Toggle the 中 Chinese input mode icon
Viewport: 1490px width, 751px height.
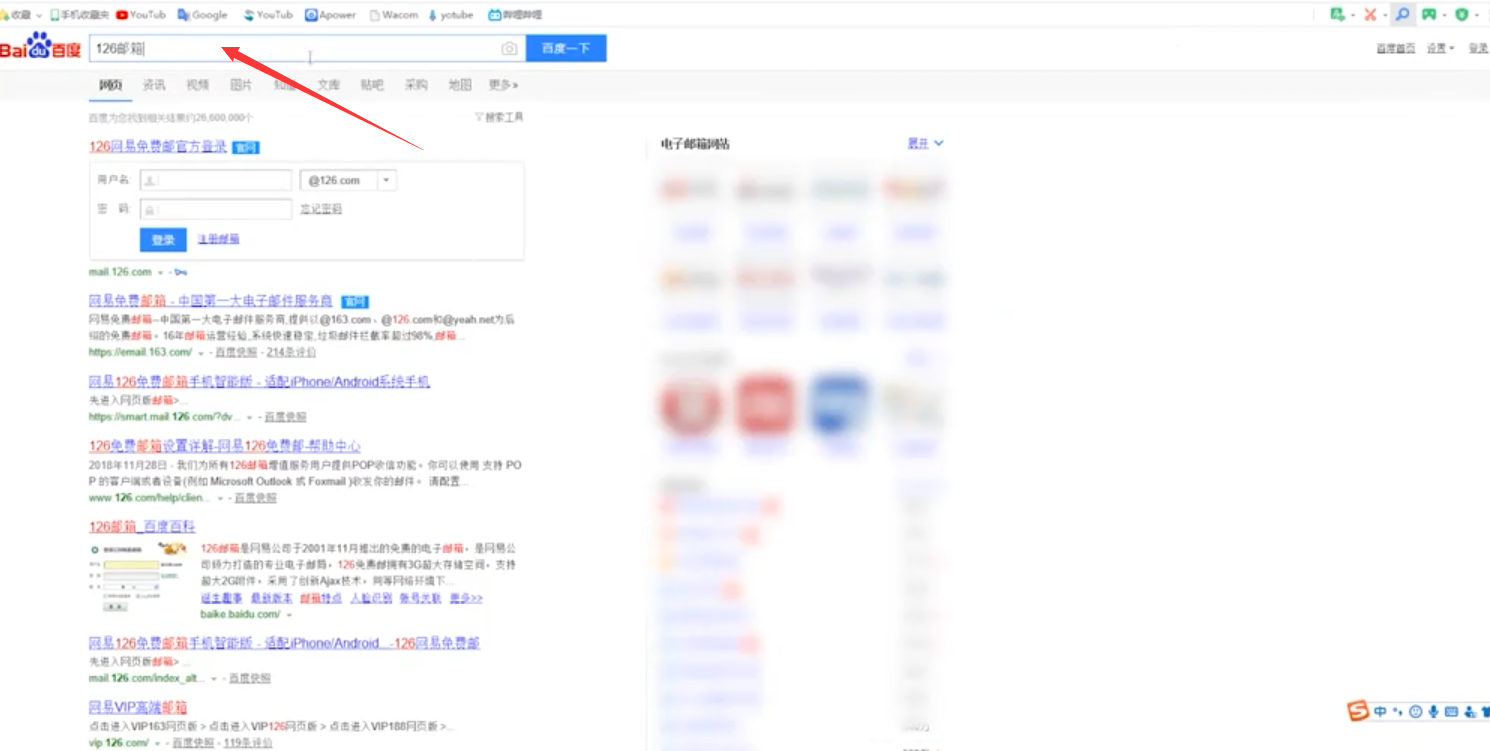click(x=1380, y=712)
